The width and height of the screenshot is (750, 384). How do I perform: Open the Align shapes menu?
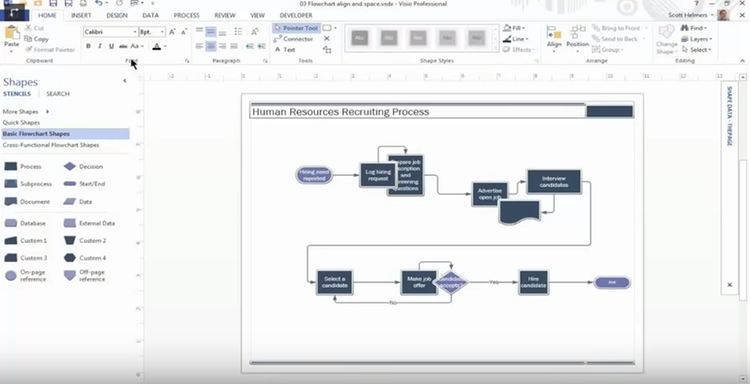tap(554, 38)
